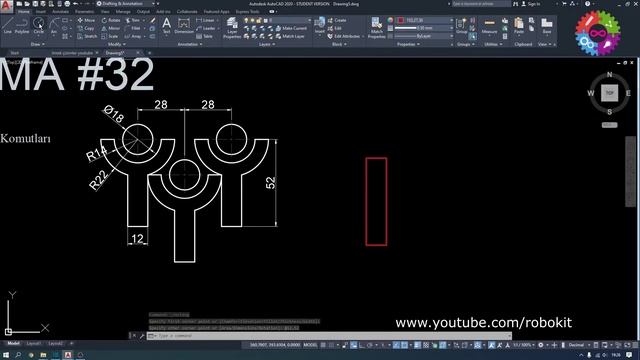Open the Insert block tool
Screen dimensions: 640x360
[320, 25]
